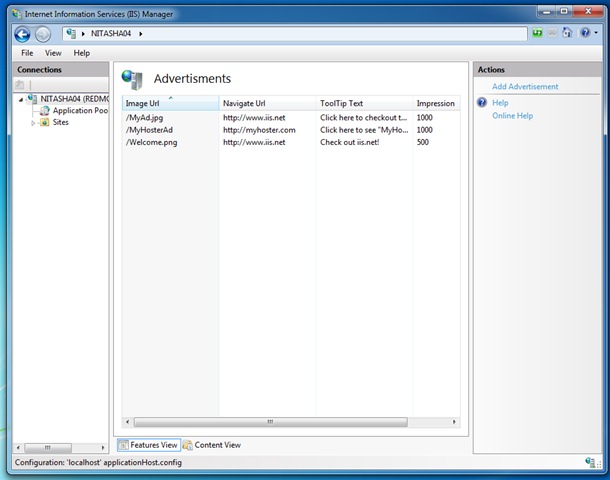
Task: Select Application Pools in Connections tree
Action: coord(80,110)
